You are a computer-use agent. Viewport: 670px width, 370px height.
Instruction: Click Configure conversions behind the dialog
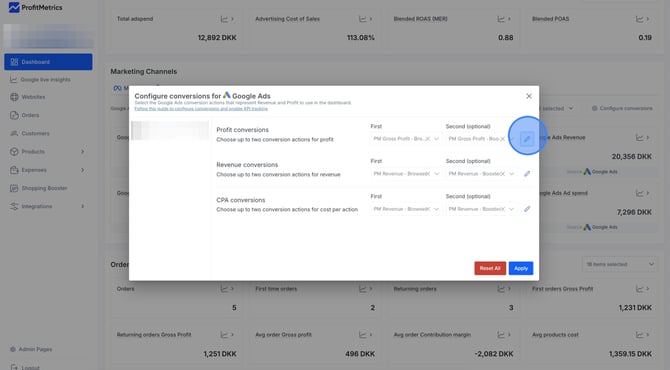tap(622, 109)
